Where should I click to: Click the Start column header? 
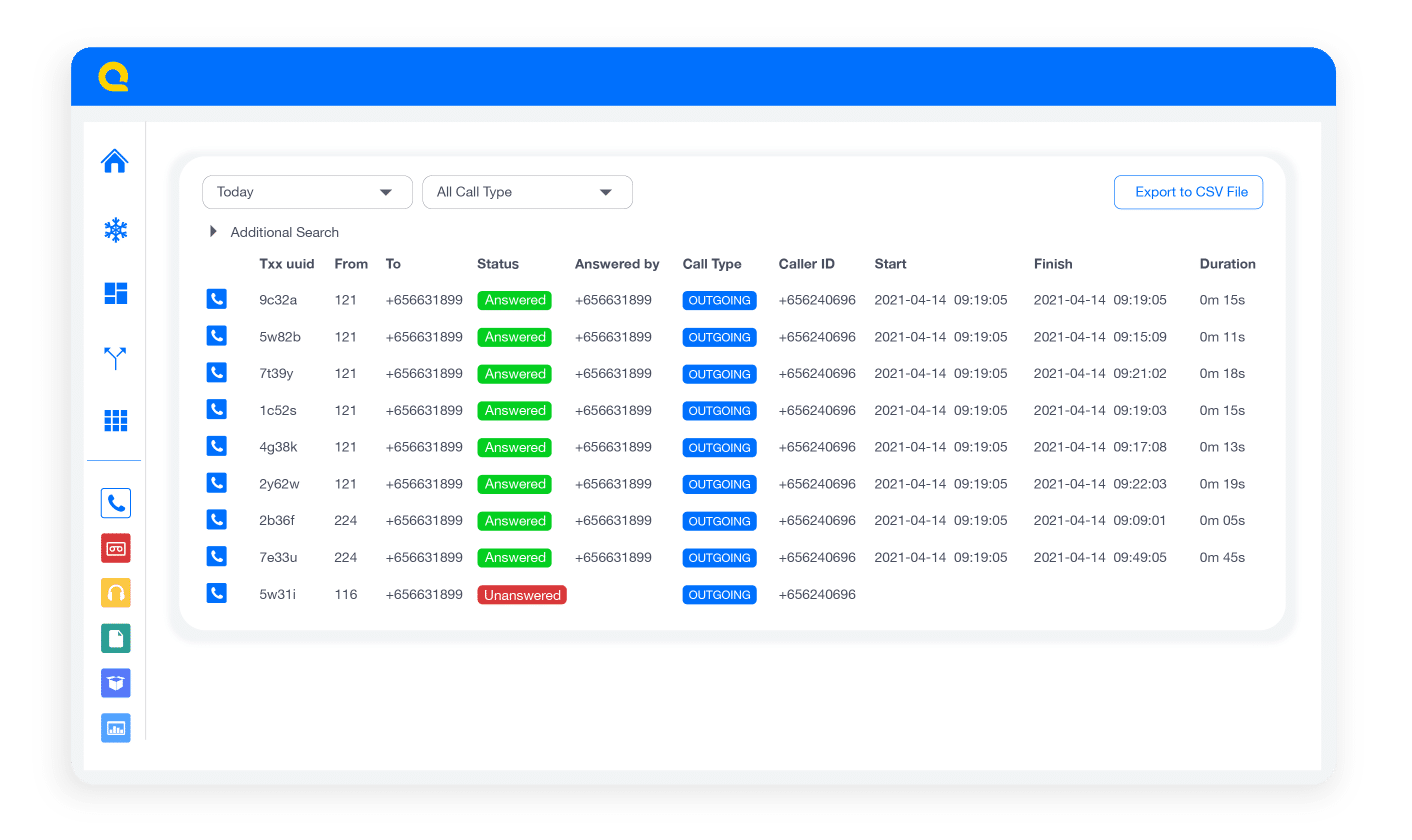point(890,264)
